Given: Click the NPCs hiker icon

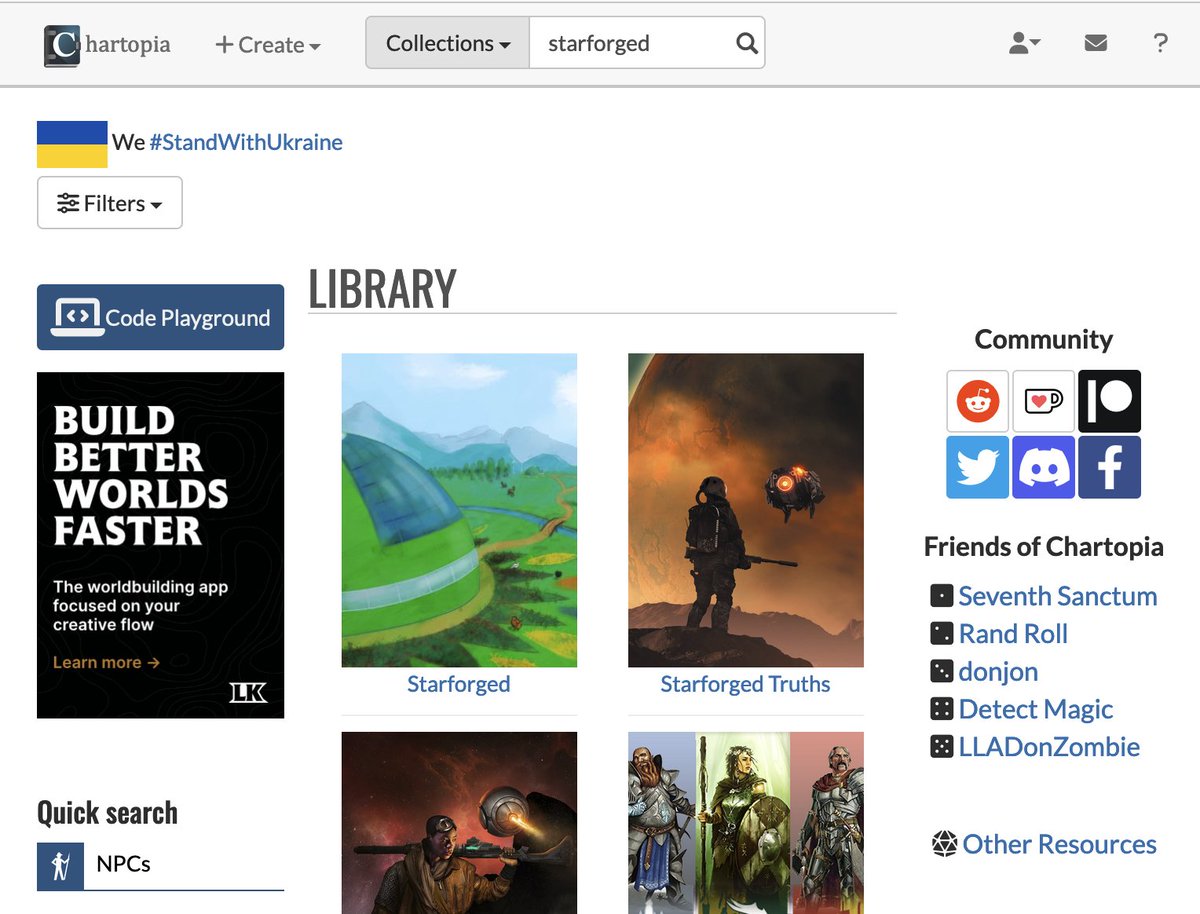Looking at the screenshot, I should coord(60,866).
